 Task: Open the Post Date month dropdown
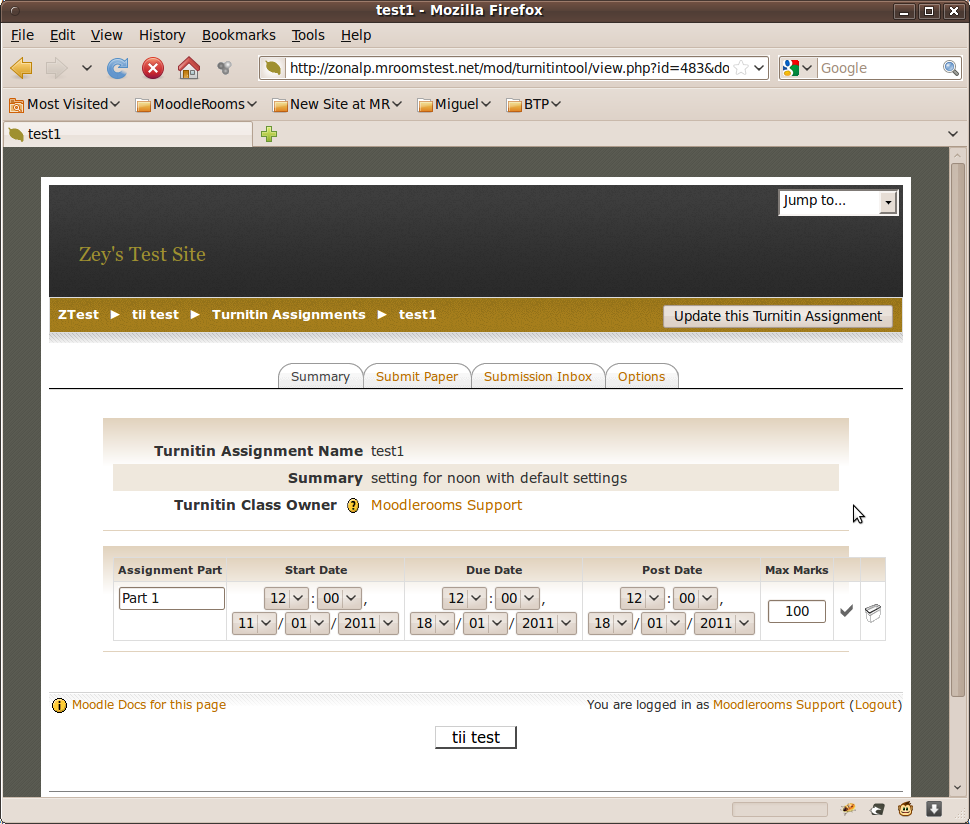[x=664, y=623]
